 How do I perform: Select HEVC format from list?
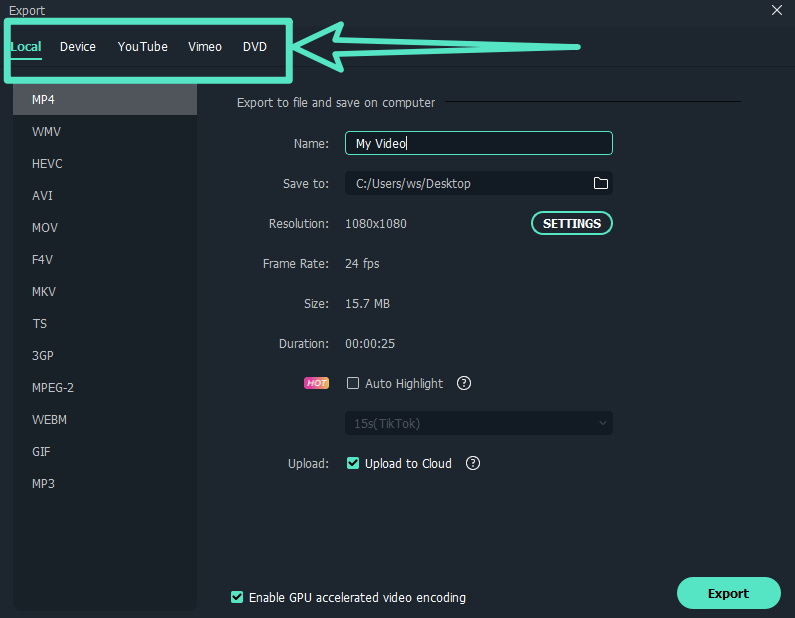click(x=47, y=163)
